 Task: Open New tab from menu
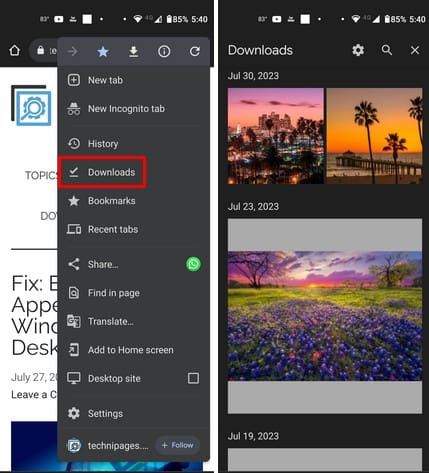(134, 80)
